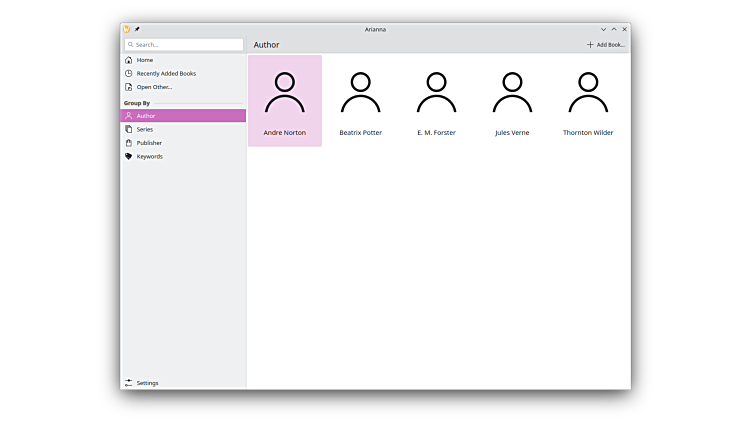Select Beatrix Potter author avatar

(x=360, y=93)
